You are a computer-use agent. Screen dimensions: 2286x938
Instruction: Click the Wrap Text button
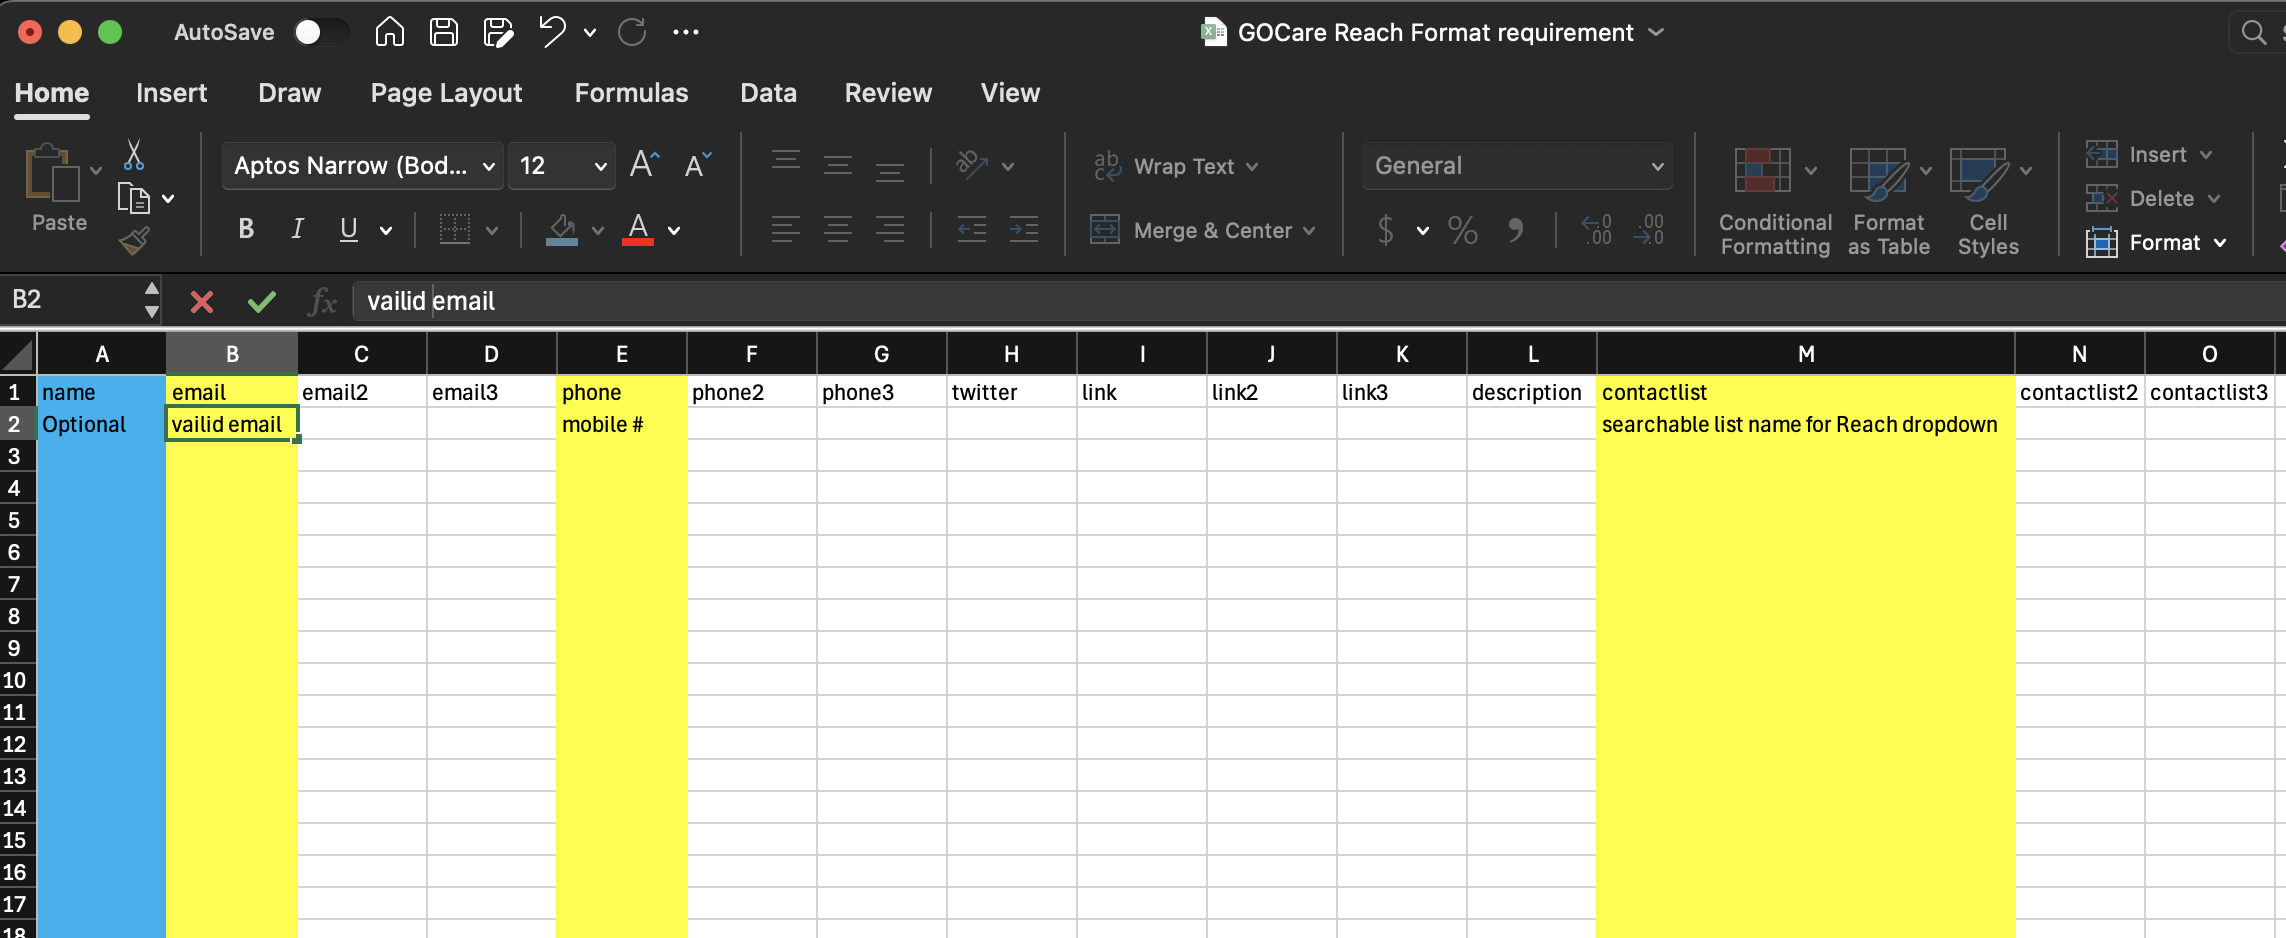point(1164,166)
